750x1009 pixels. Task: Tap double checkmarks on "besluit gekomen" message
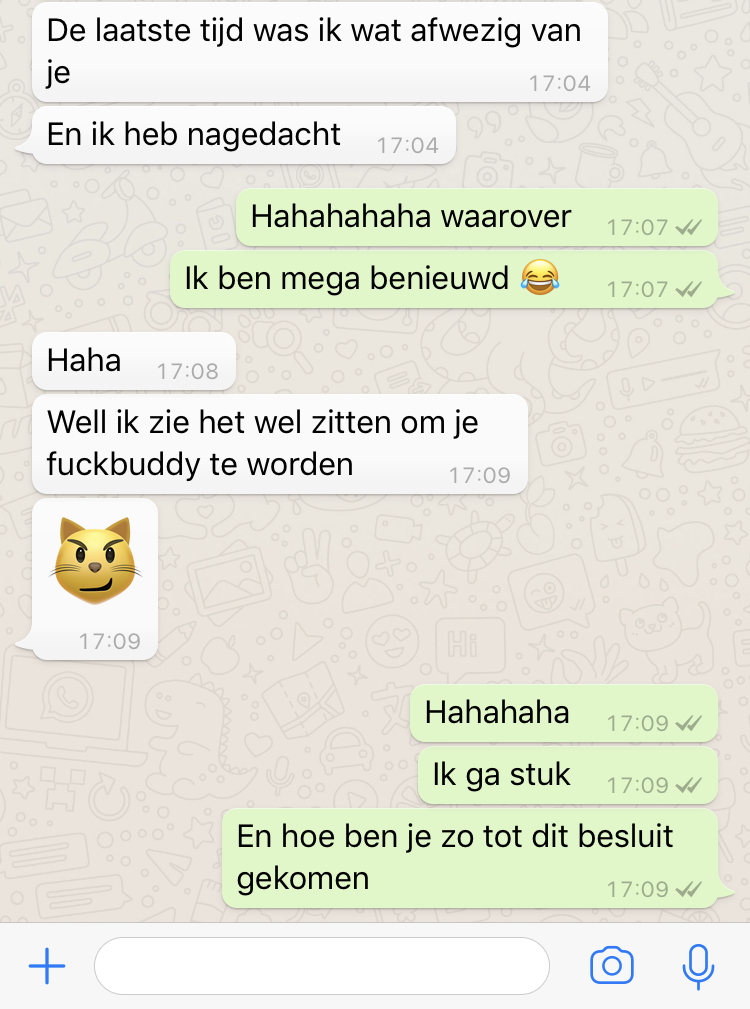688,889
